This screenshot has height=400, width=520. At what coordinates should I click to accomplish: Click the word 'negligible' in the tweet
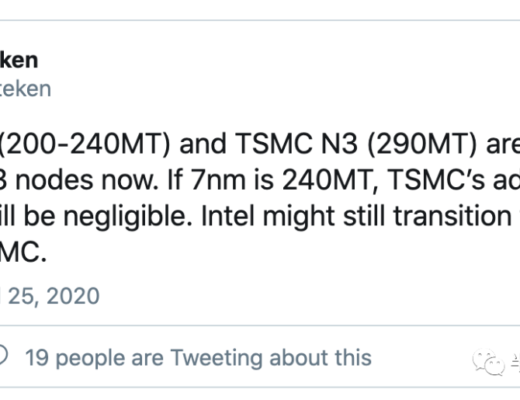[x=128, y=217]
